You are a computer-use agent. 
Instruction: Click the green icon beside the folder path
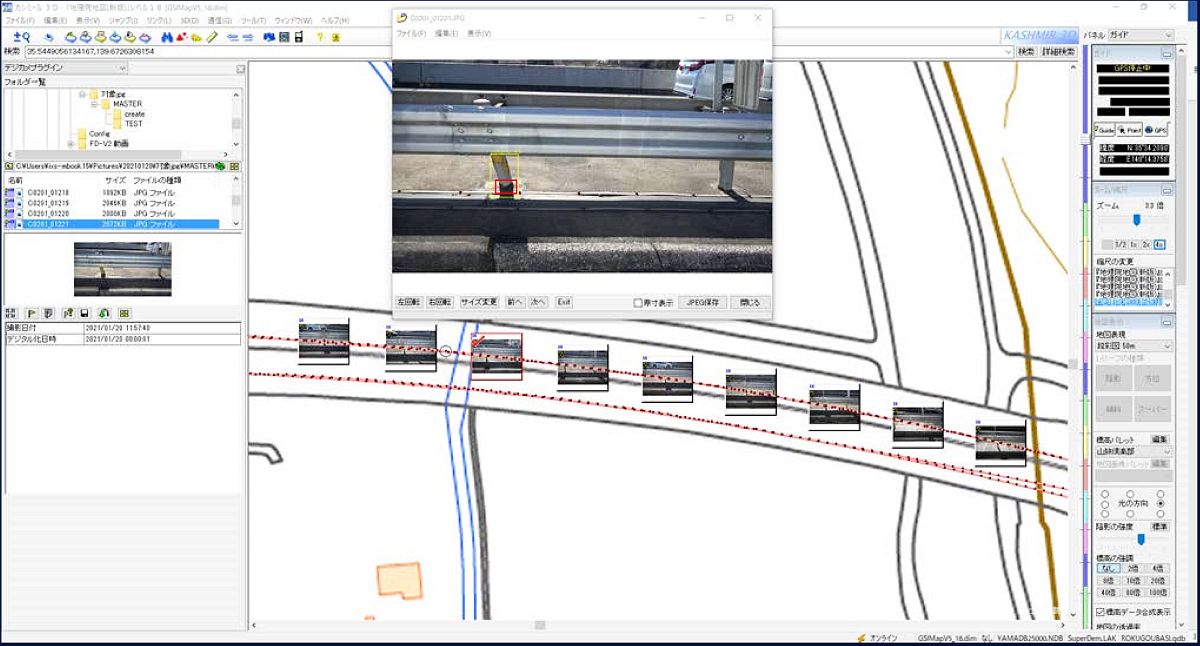coord(220,167)
